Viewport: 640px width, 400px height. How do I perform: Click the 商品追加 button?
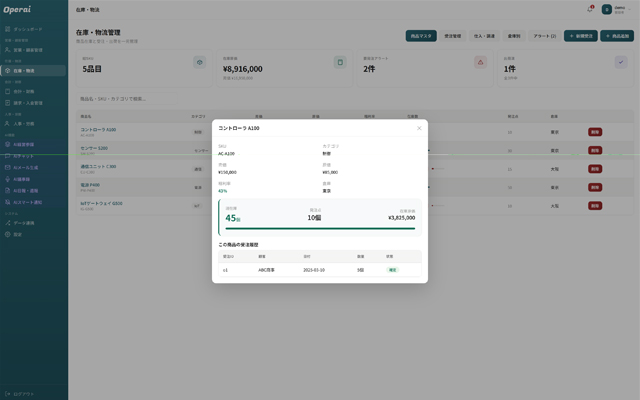click(x=617, y=36)
